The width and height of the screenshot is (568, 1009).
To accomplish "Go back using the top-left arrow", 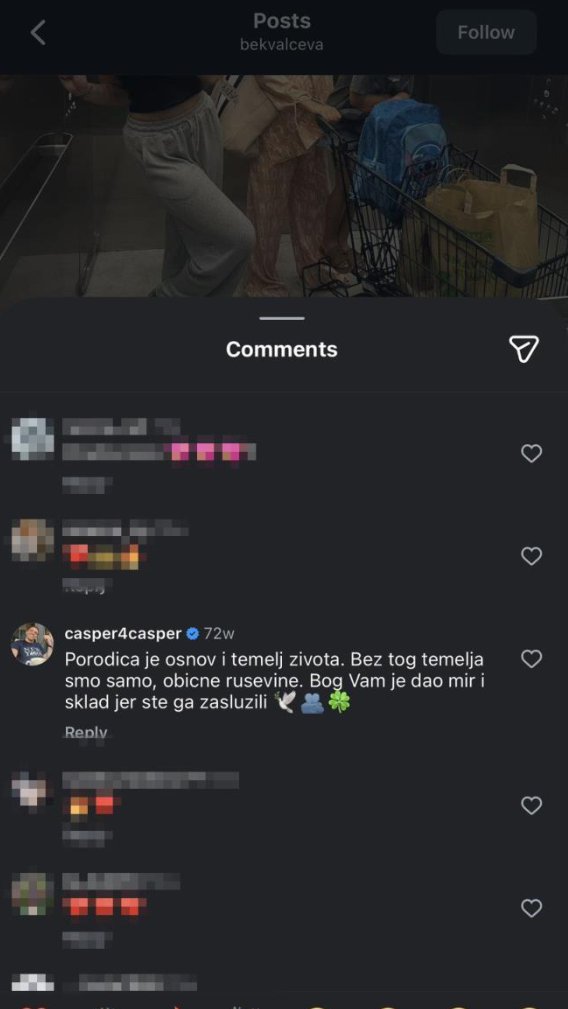I will point(39,32).
